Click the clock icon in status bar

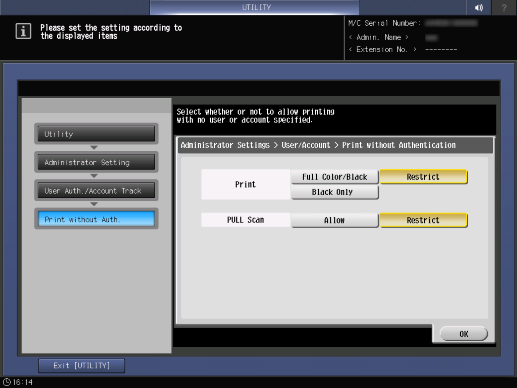[7, 382]
